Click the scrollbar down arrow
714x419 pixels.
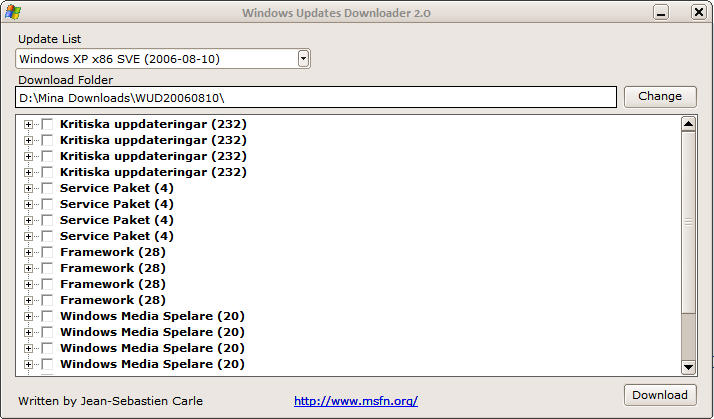[x=688, y=367]
